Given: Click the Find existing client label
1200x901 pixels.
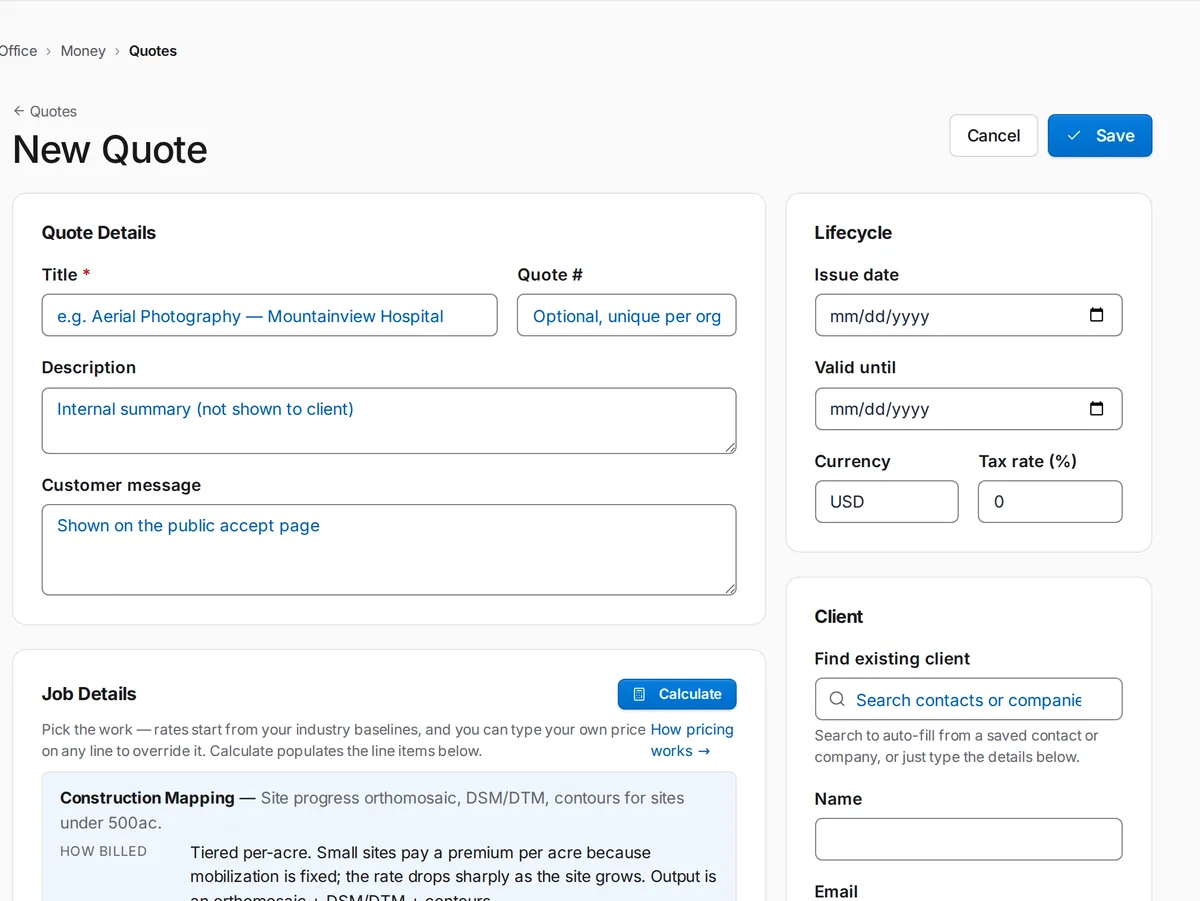Looking at the screenshot, I should pyautogui.click(x=892, y=659).
